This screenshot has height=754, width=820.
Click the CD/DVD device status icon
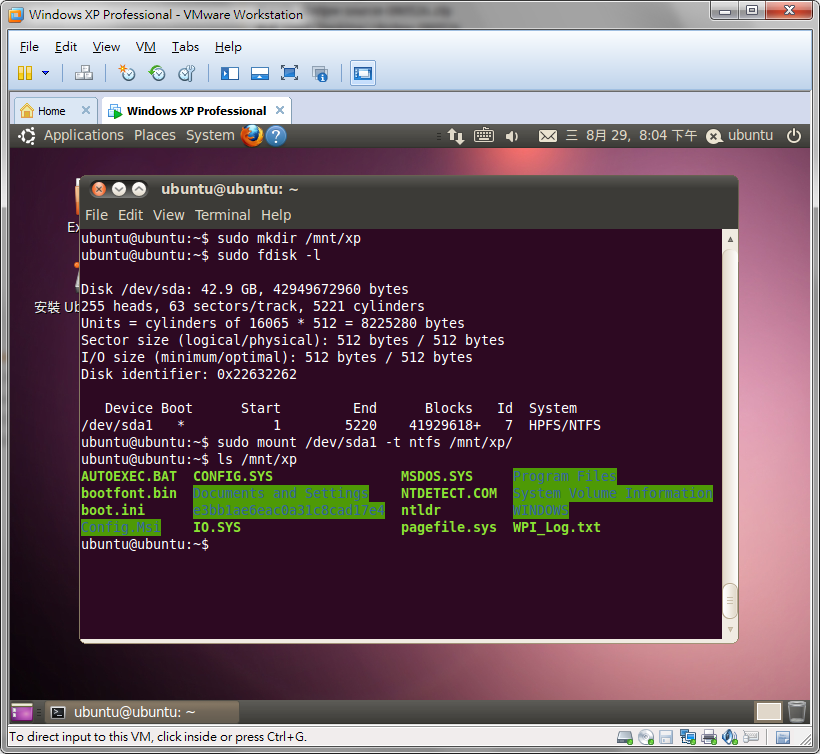pyautogui.click(x=646, y=737)
